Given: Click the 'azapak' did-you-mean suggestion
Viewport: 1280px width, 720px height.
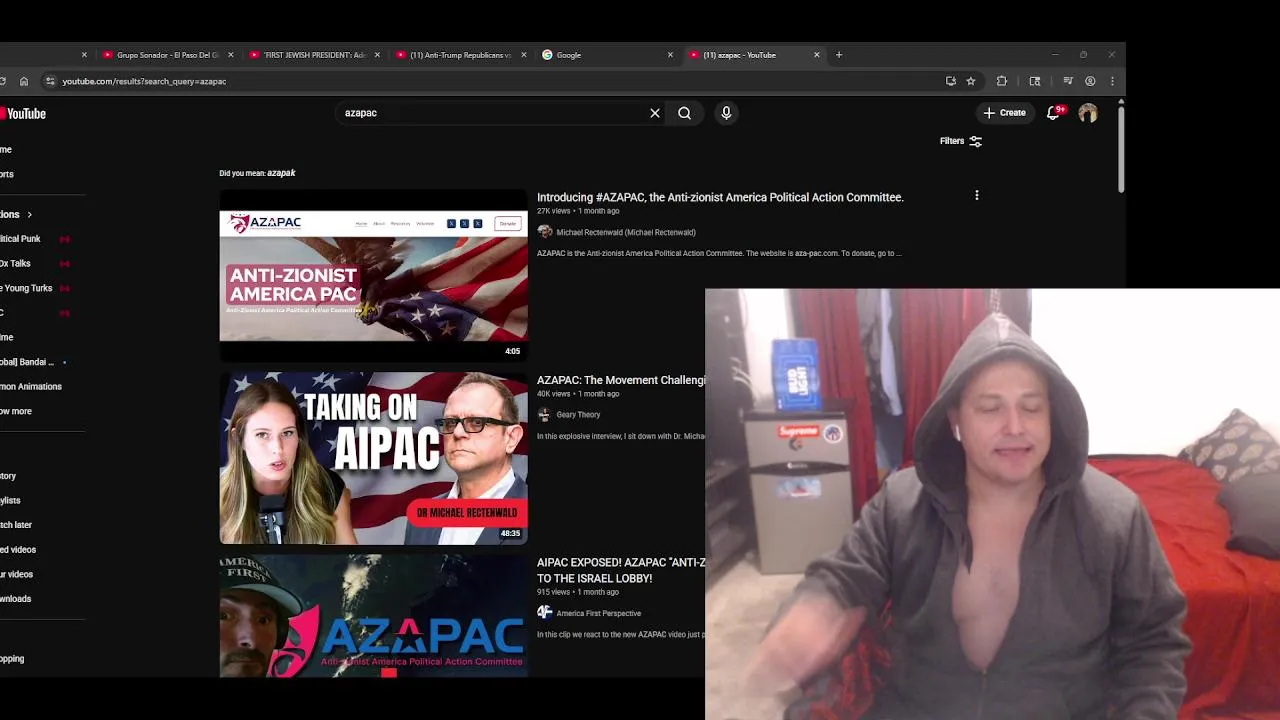Looking at the screenshot, I should 281,173.
